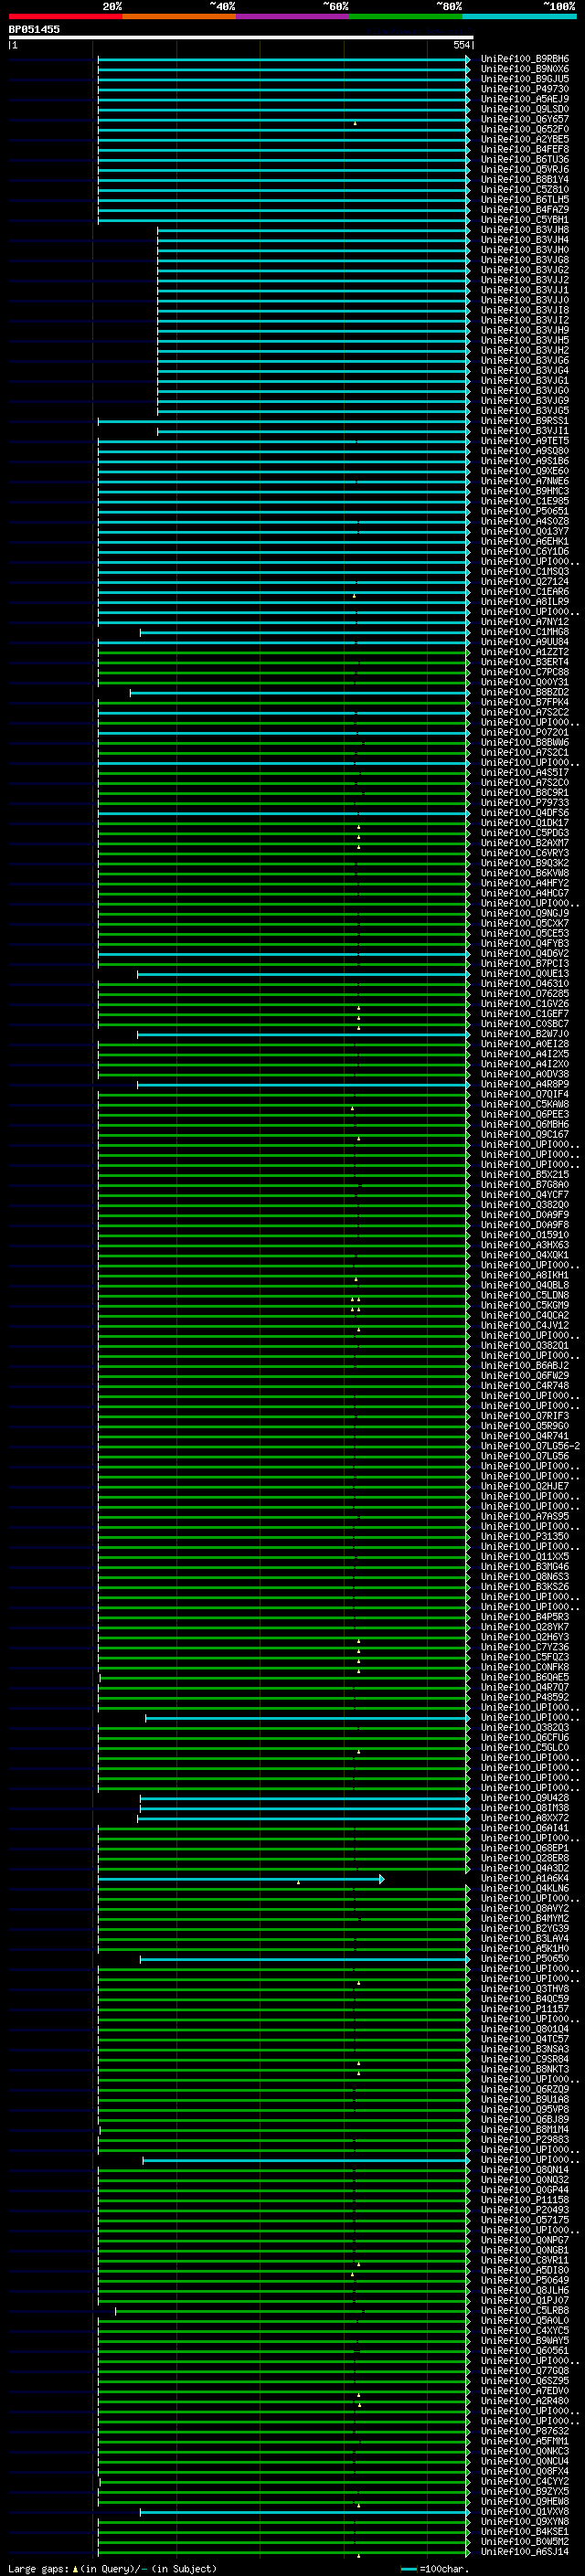The width and height of the screenshot is (585, 2576).
Task: Open hit UniRef100_B9RSS1
Action: [x=524, y=421]
